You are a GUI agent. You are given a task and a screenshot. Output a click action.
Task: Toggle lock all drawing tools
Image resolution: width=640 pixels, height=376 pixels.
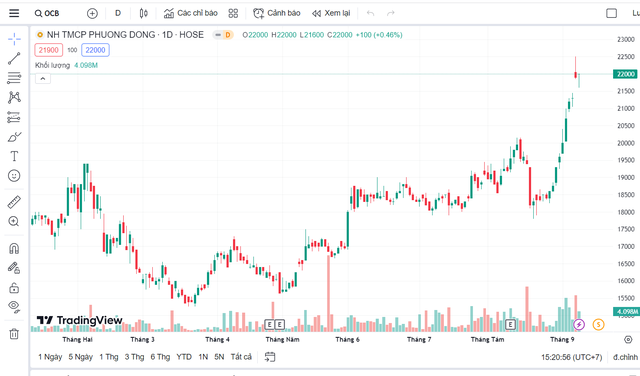click(x=14, y=288)
